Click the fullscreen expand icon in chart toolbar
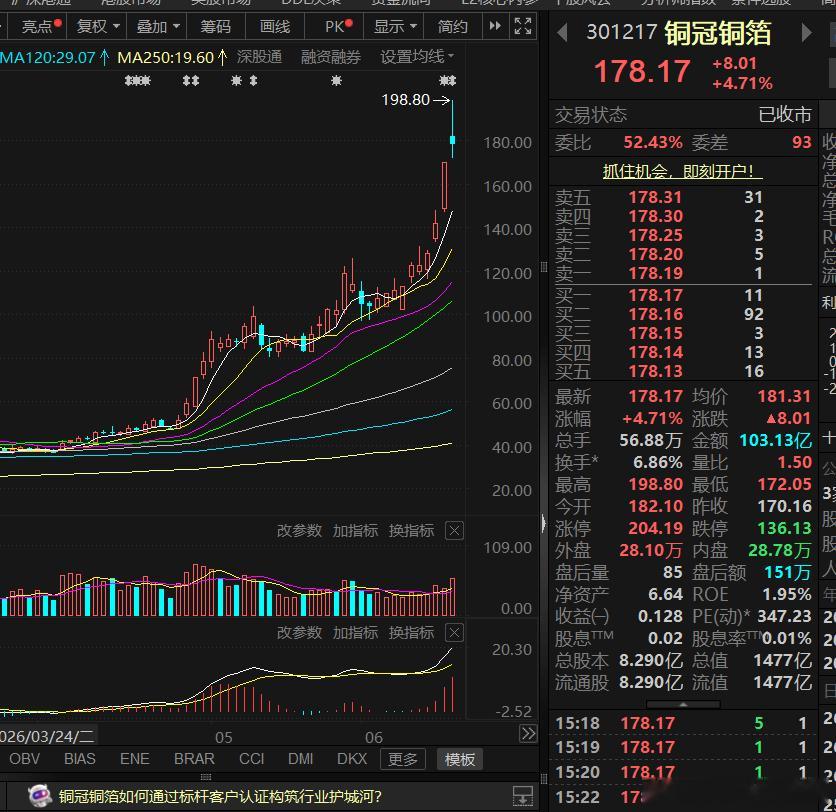 pyautogui.click(x=522, y=26)
